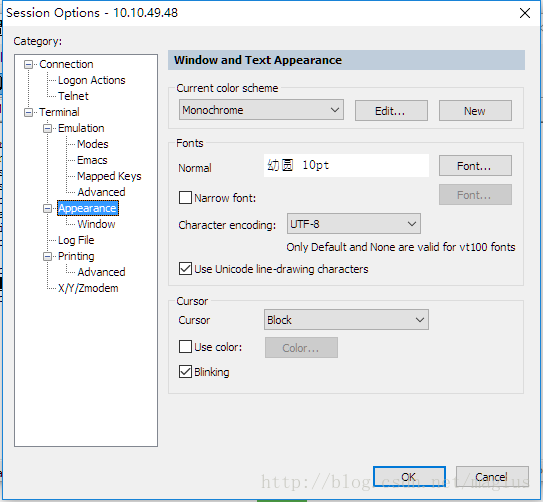Open the Cursor style dropdown
This screenshot has height=502, width=543.
346,320
